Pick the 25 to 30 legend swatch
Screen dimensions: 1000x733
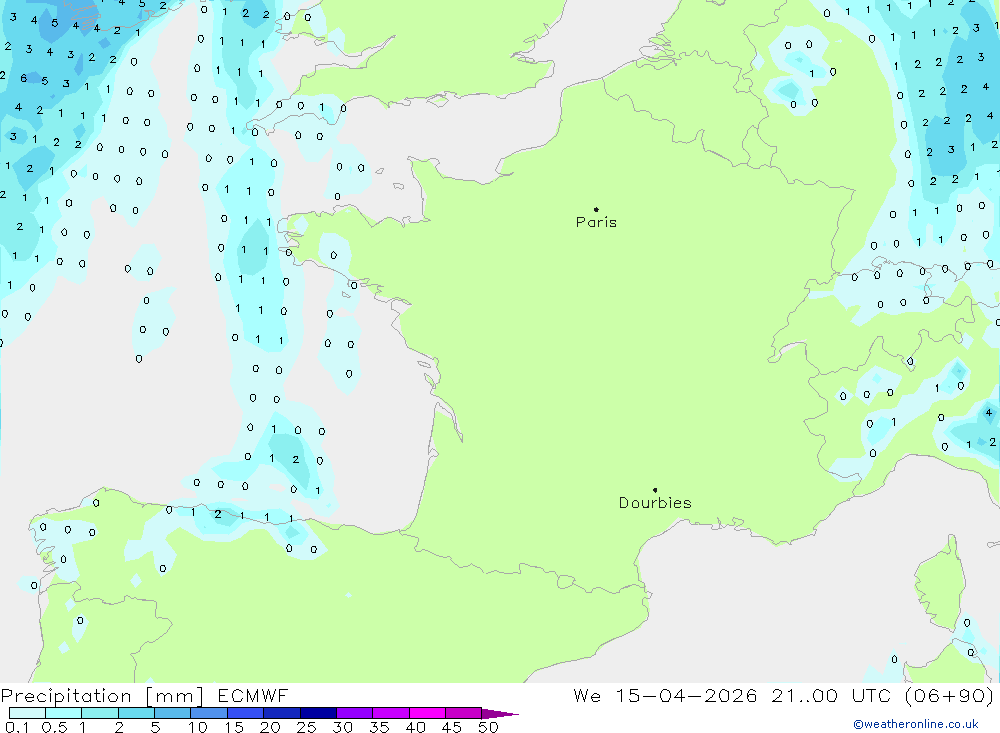(318, 713)
